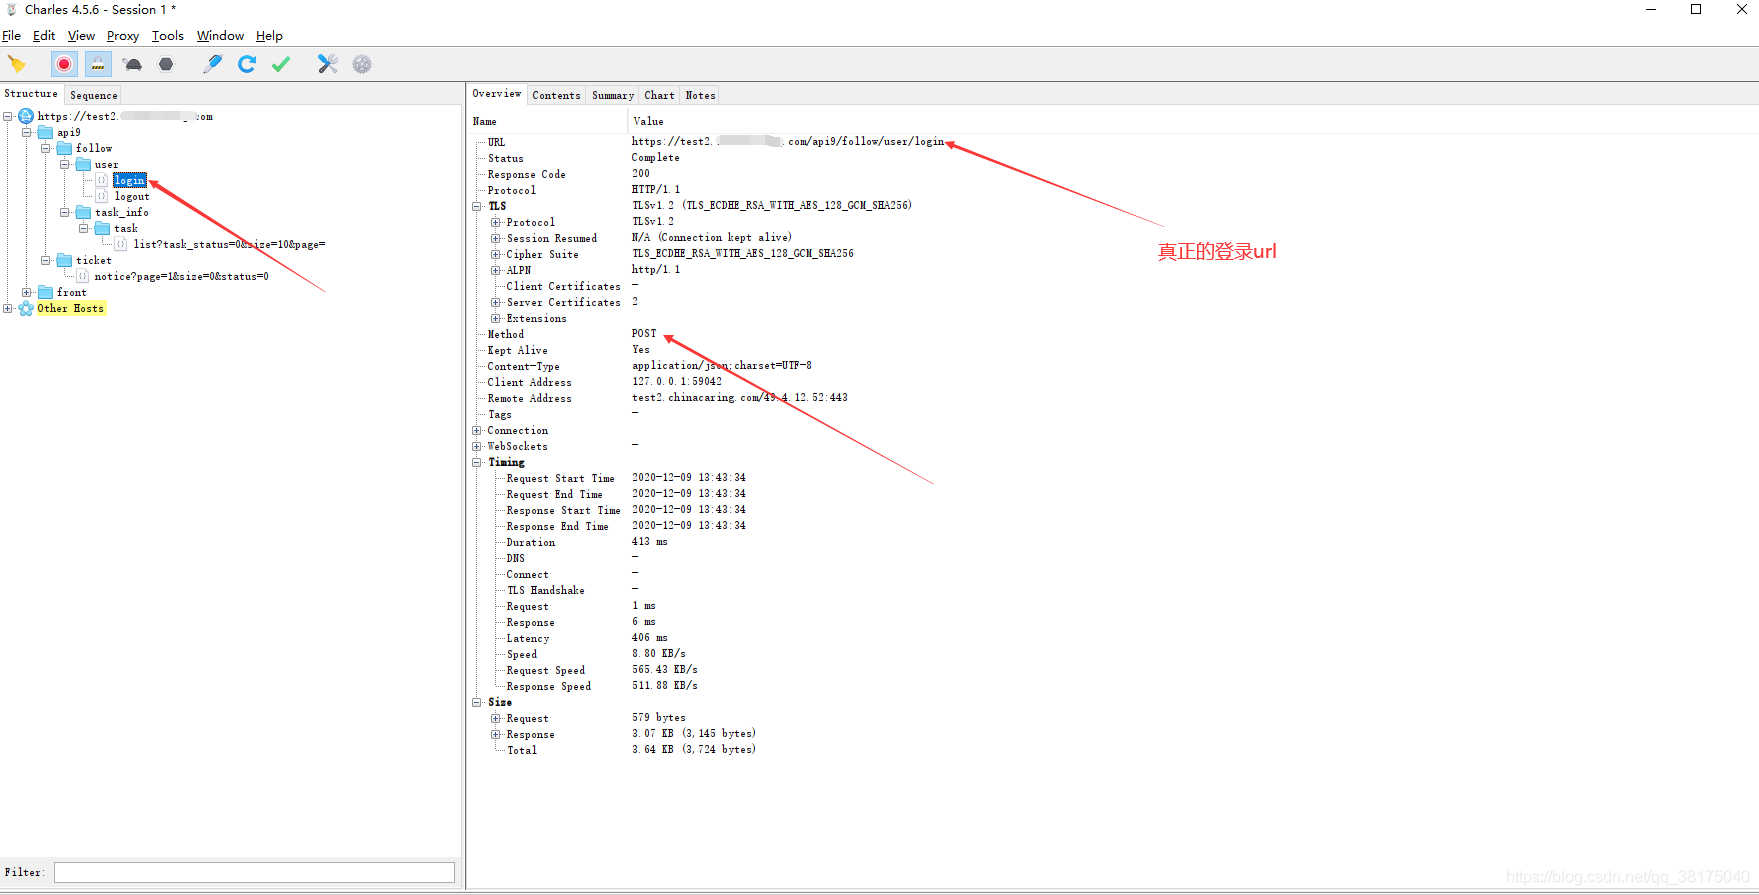This screenshot has height=895, width=1759.
Task: Collapse the user folder
Action: 65,165
